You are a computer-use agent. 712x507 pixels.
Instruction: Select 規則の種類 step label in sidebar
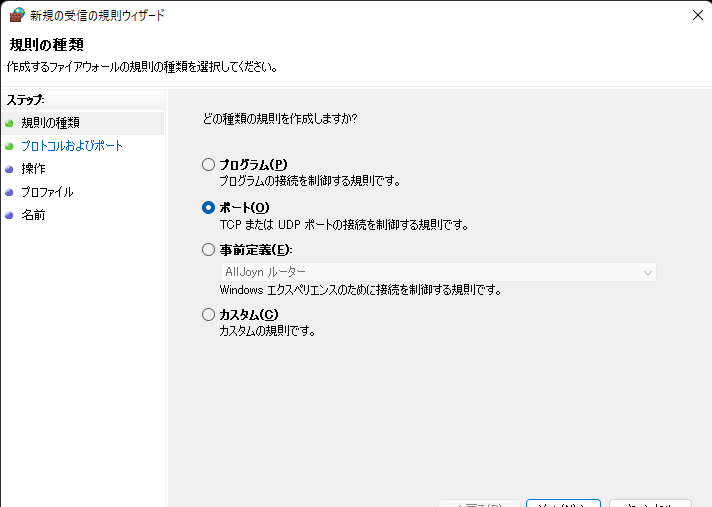click(x=50, y=123)
